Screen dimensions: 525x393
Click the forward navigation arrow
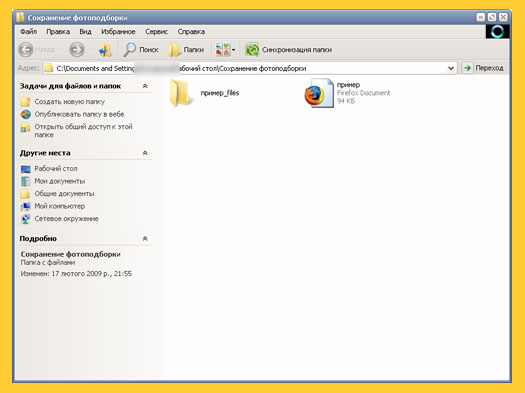pyautogui.click(x=77, y=50)
